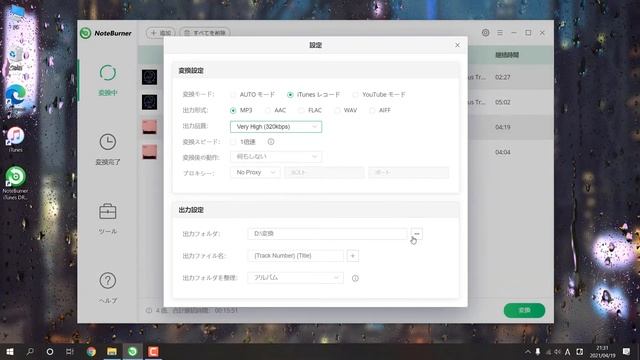Click the 04:19 duration entry
Screen dimensions: 640x360
pos(502,127)
